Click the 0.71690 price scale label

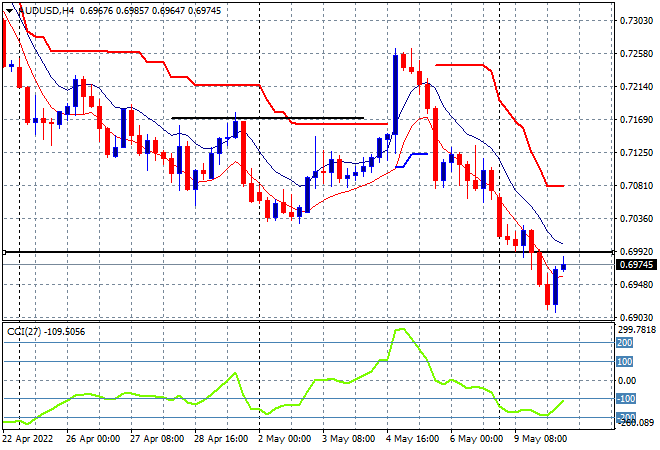pos(636,120)
